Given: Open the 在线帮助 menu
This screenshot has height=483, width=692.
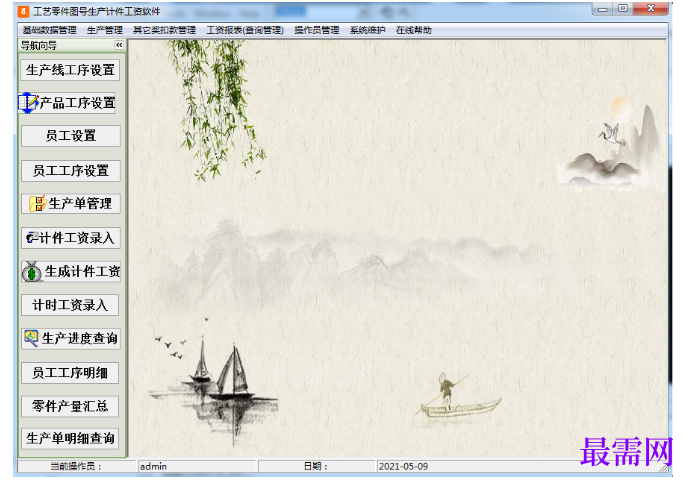Looking at the screenshot, I should tap(414, 30).
